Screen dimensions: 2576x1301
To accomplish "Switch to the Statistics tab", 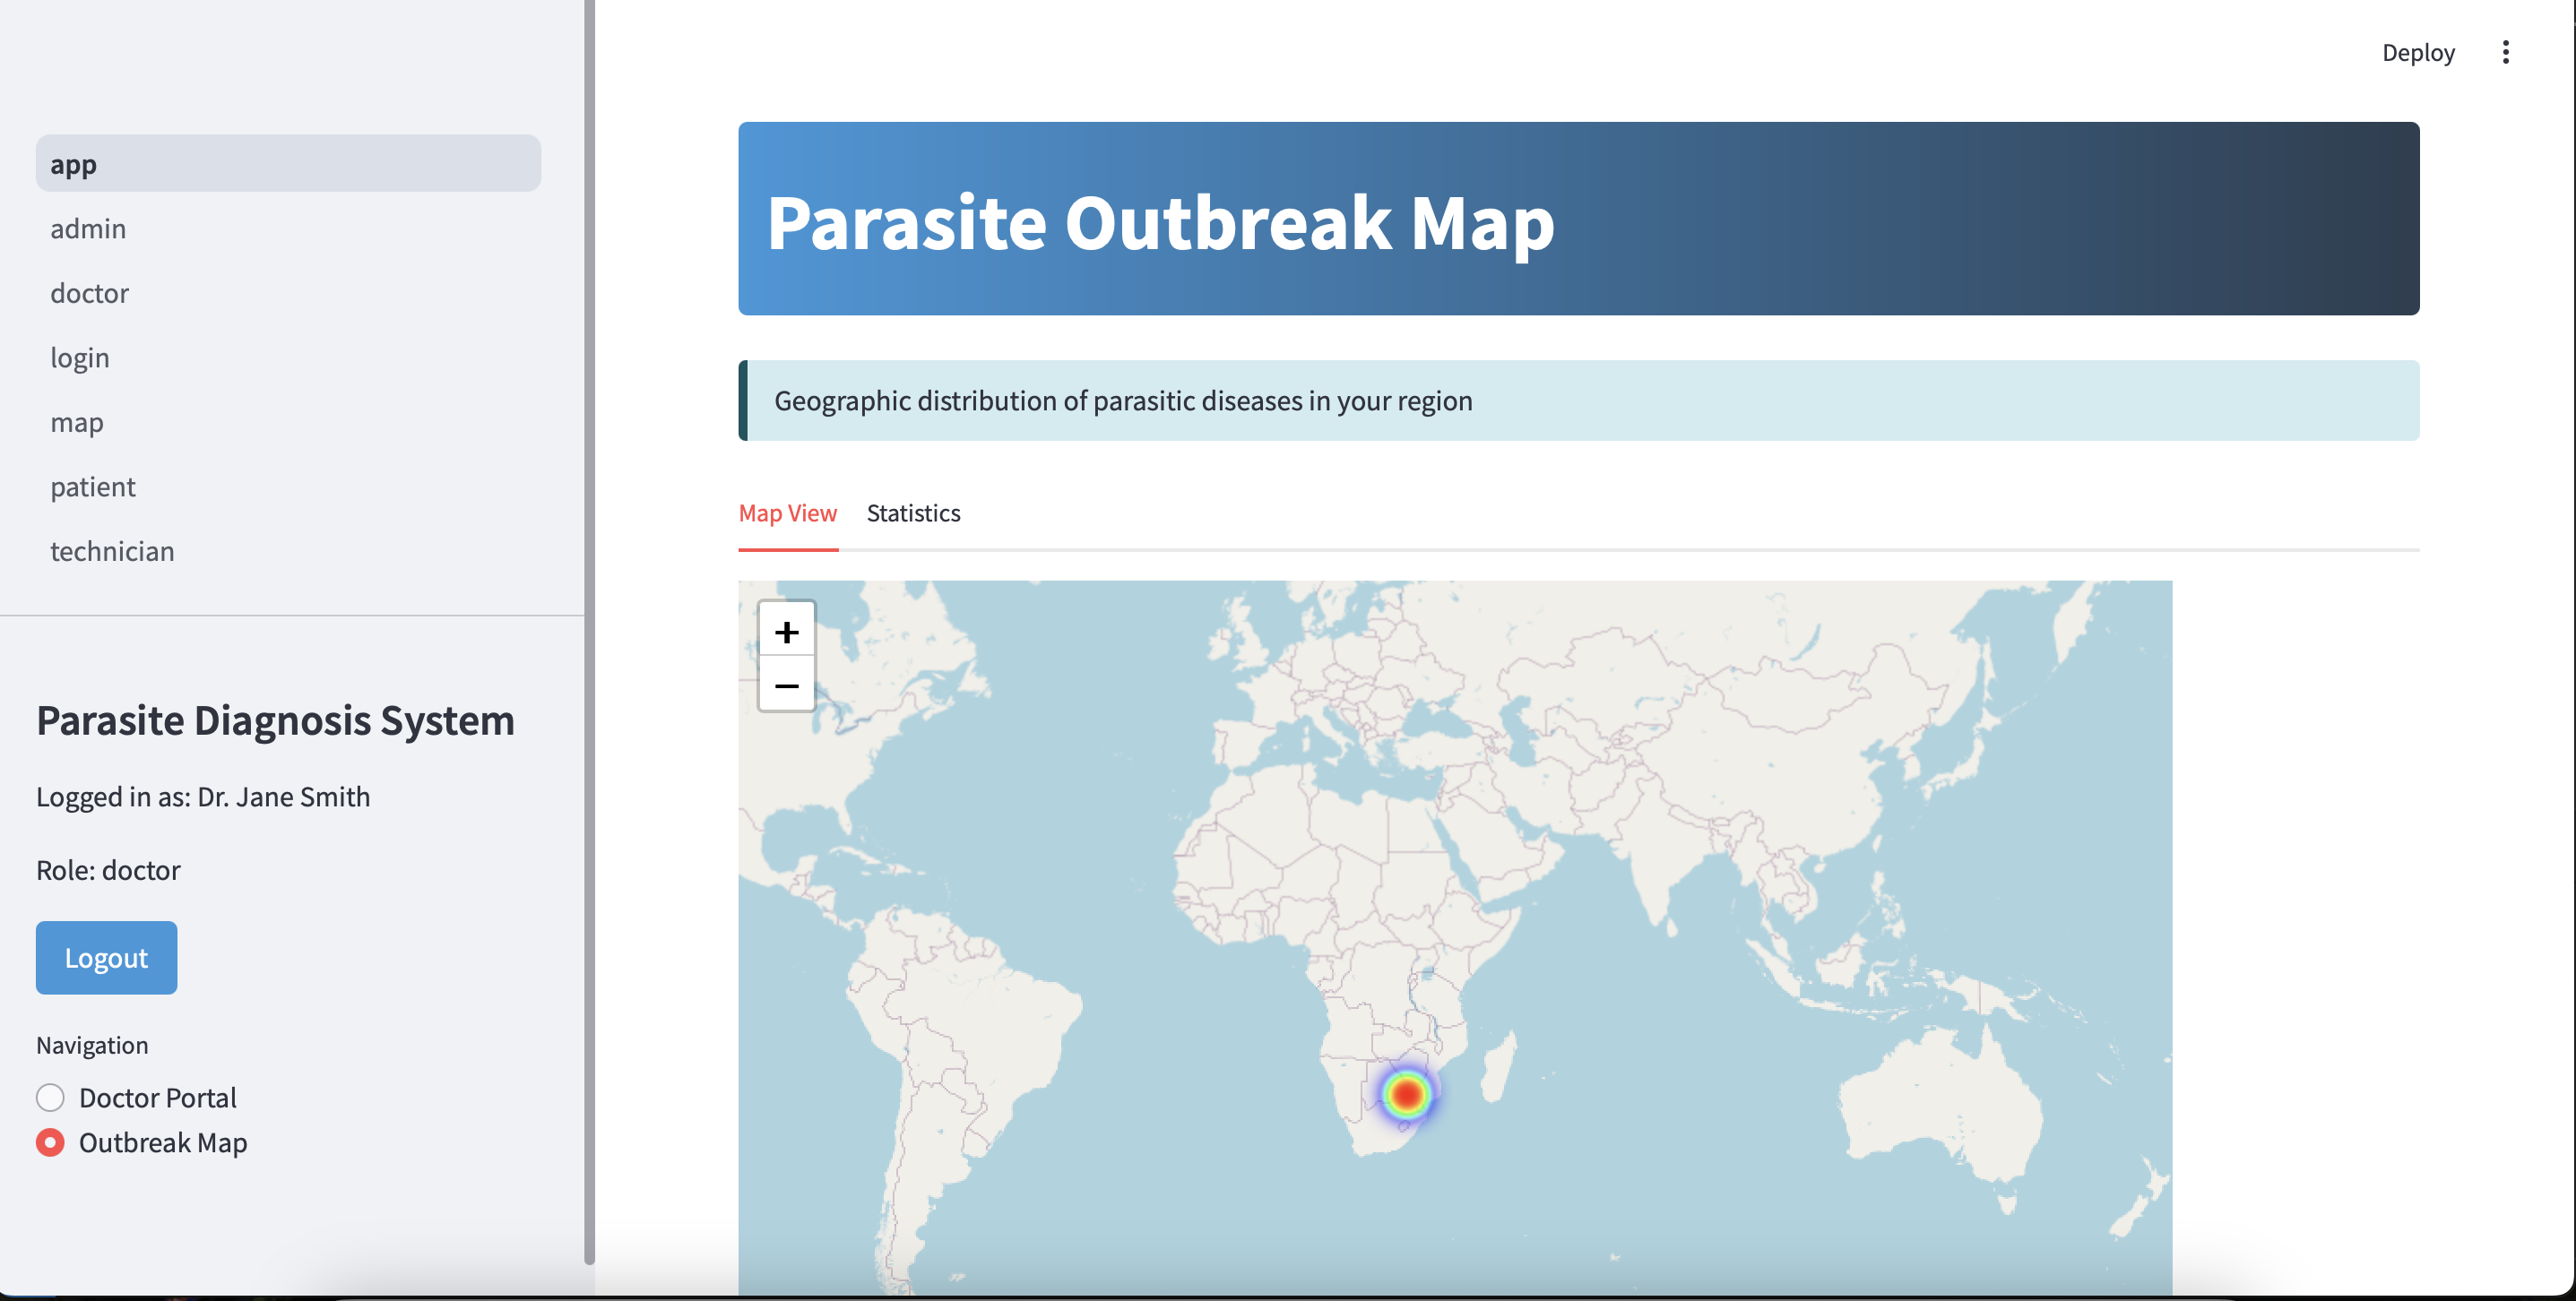I will [913, 513].
